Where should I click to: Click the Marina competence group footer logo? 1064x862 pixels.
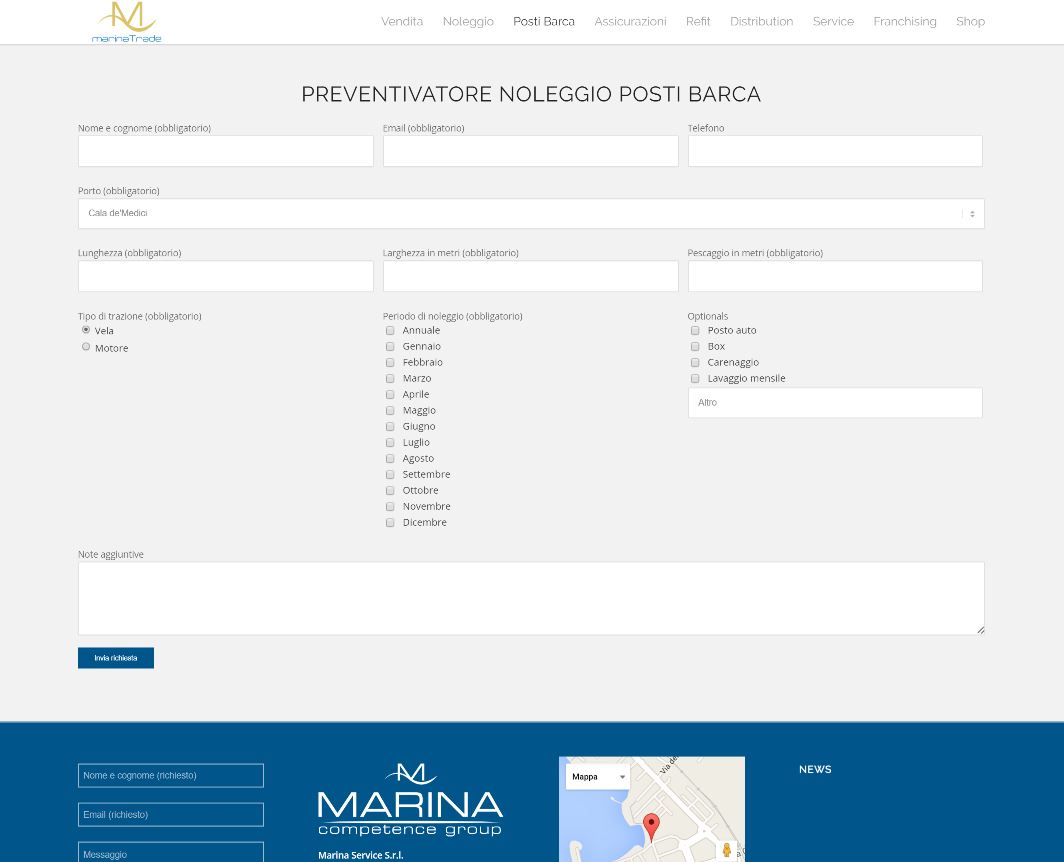[x=410, y=800]
